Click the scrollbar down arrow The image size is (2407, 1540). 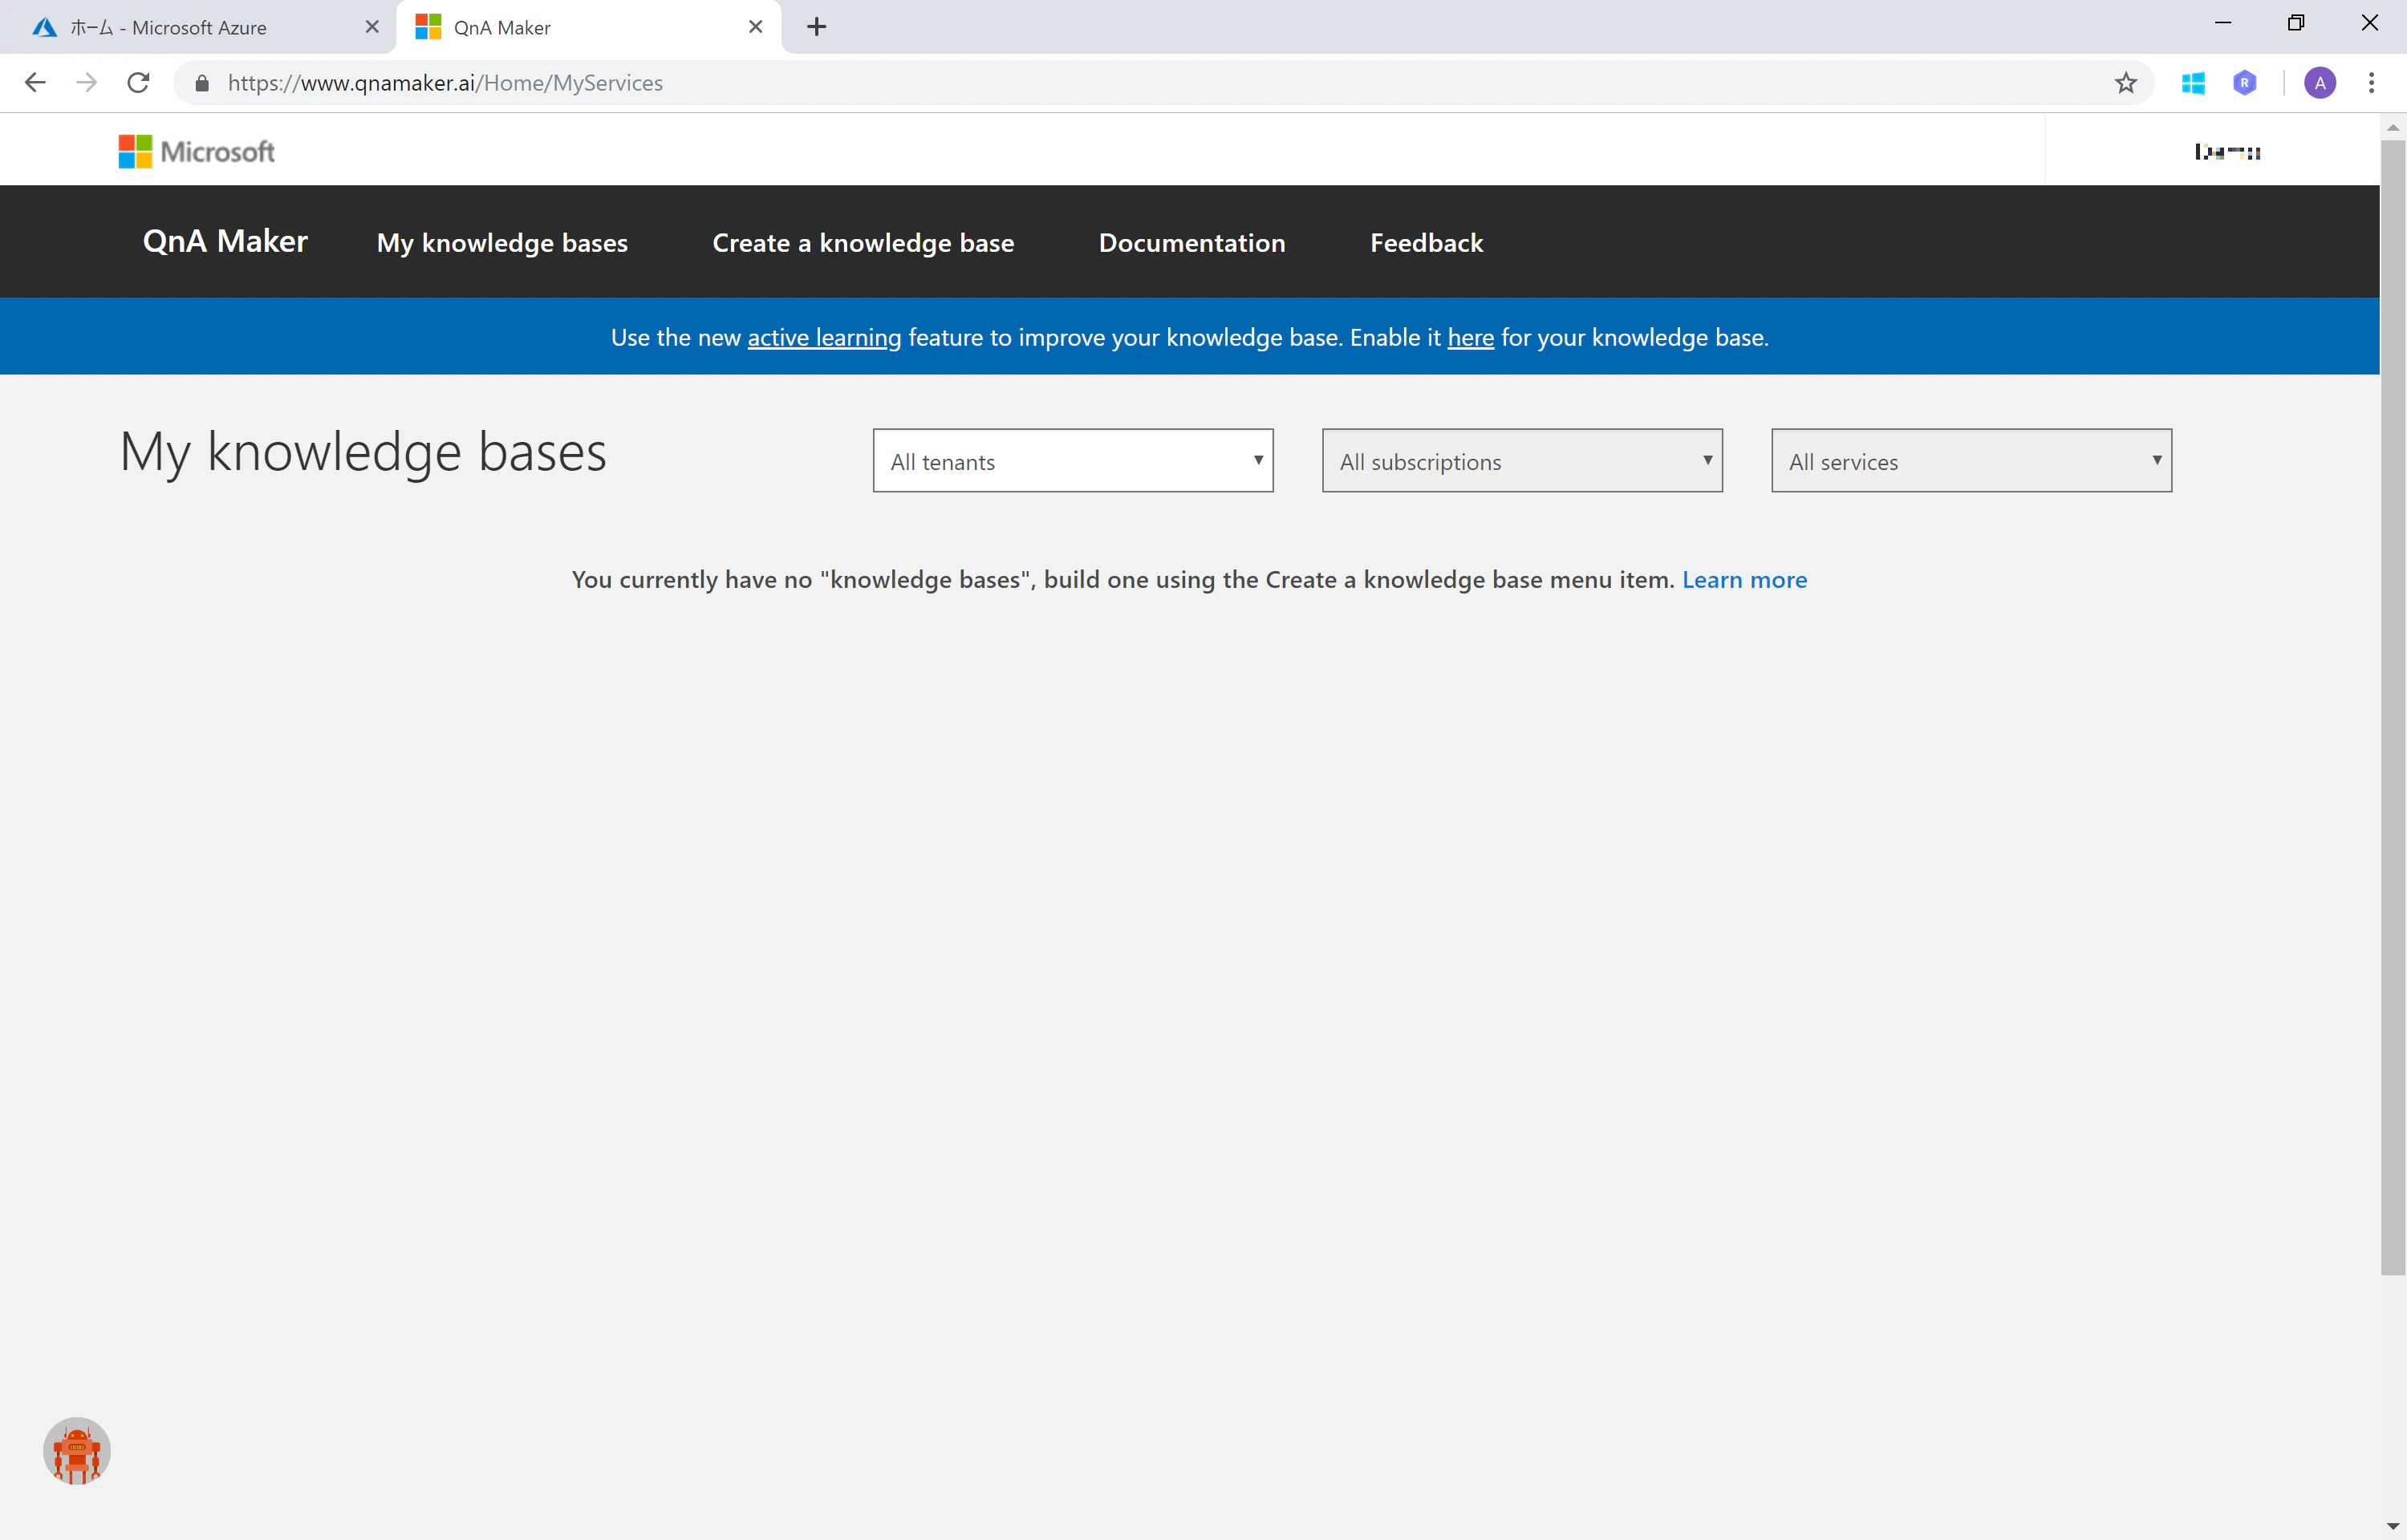[x=2393, y=1527]
